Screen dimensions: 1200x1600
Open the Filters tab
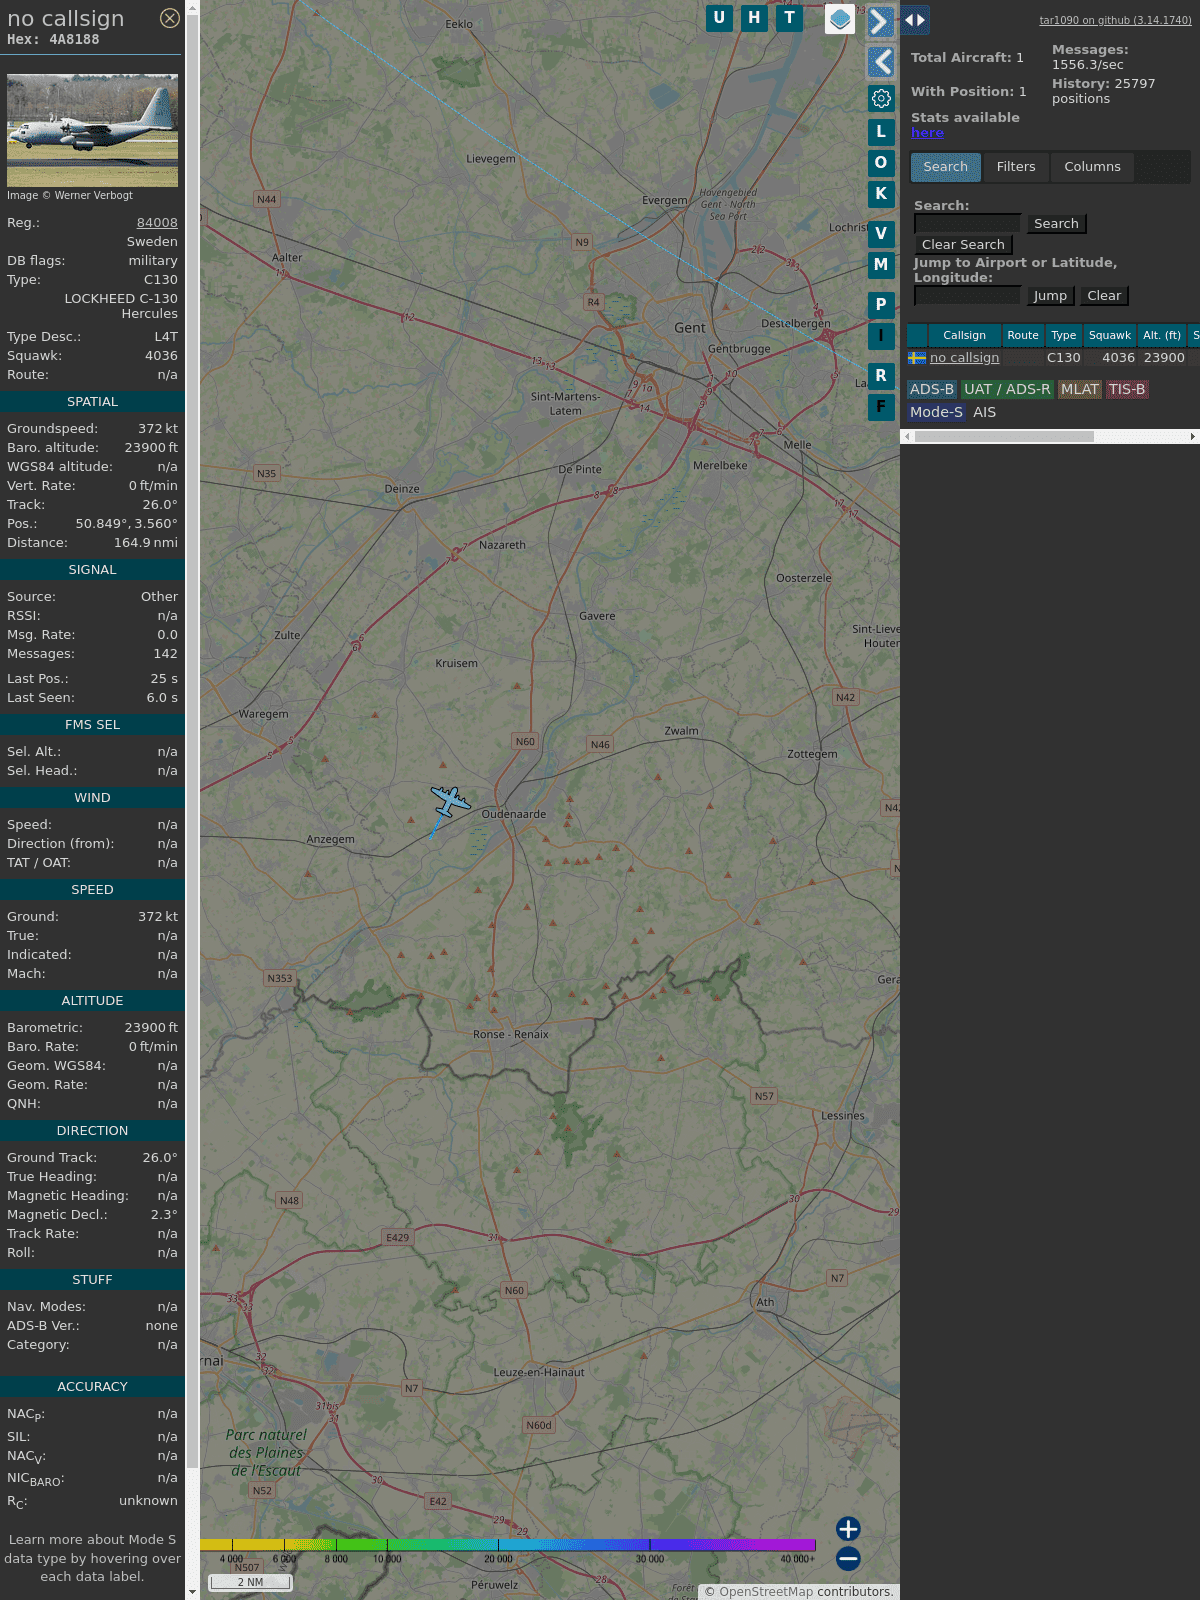(x=1016, y=167)
